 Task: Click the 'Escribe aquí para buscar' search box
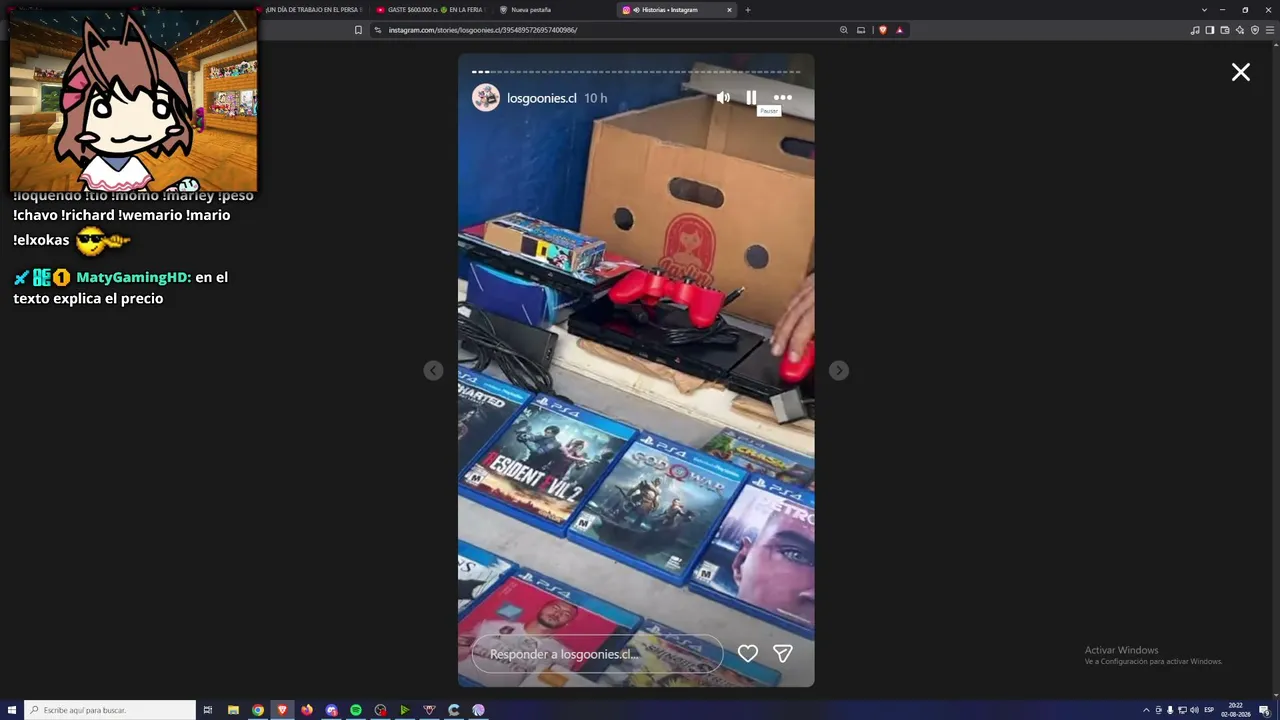(x=110, y=710)
